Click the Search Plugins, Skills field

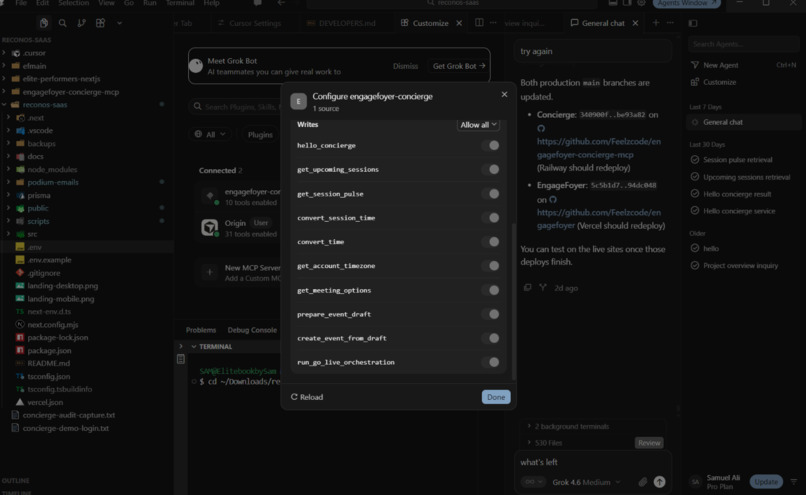coord(235,106)
